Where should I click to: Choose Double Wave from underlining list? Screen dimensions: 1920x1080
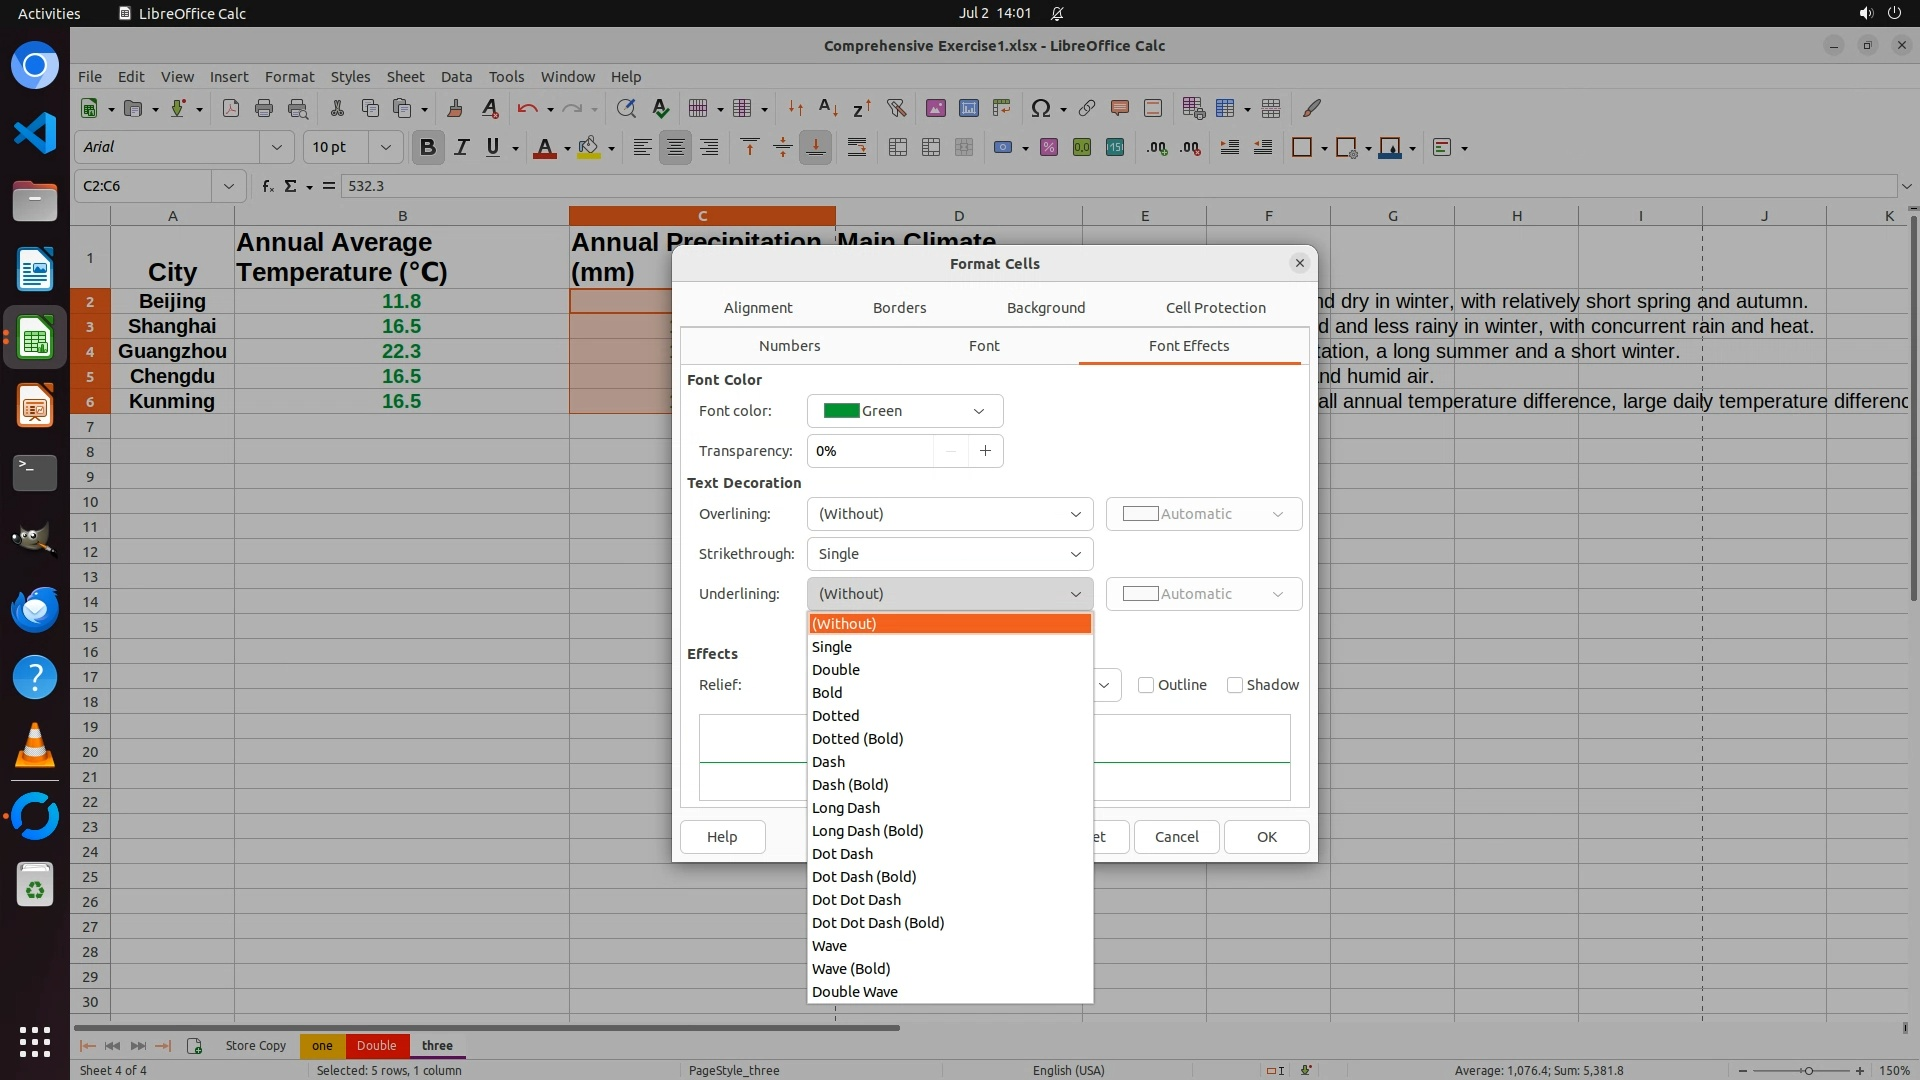point(855,992)
